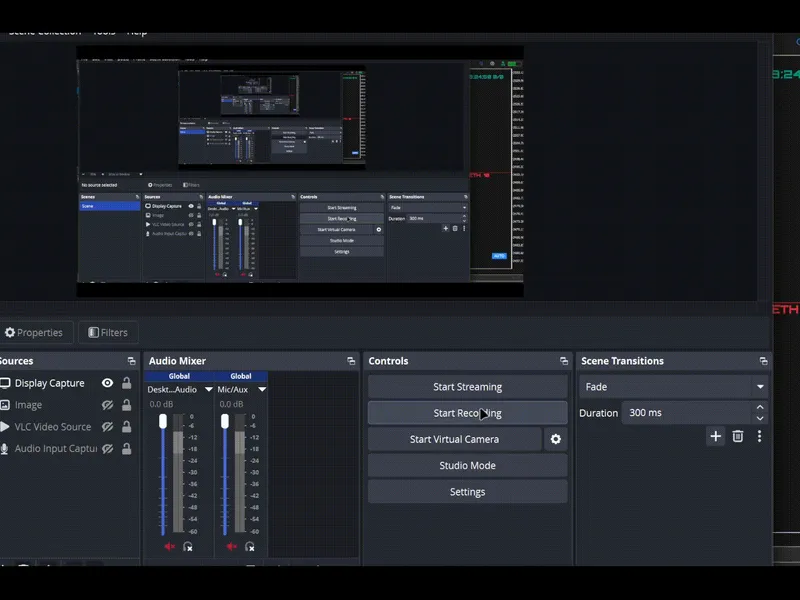Open source Properties
Screen dimensions: 800x600
(x=34, y=333)
